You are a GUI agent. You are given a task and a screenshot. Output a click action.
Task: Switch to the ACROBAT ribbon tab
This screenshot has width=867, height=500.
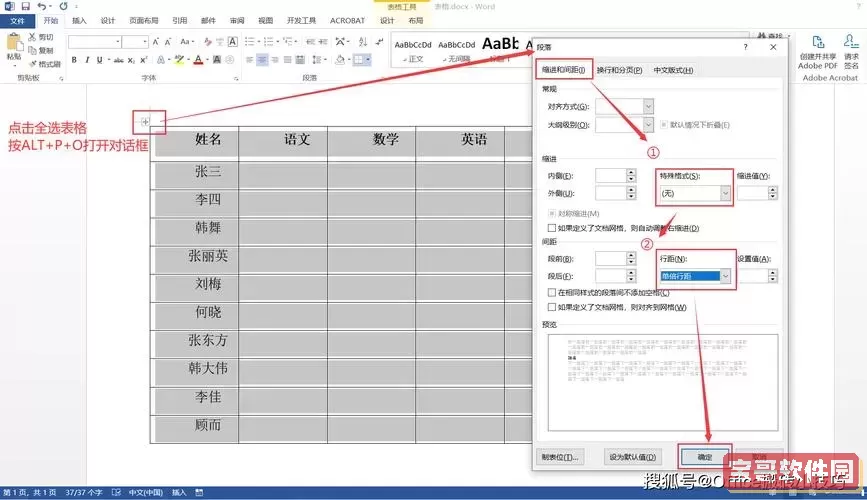coord(347,21)
